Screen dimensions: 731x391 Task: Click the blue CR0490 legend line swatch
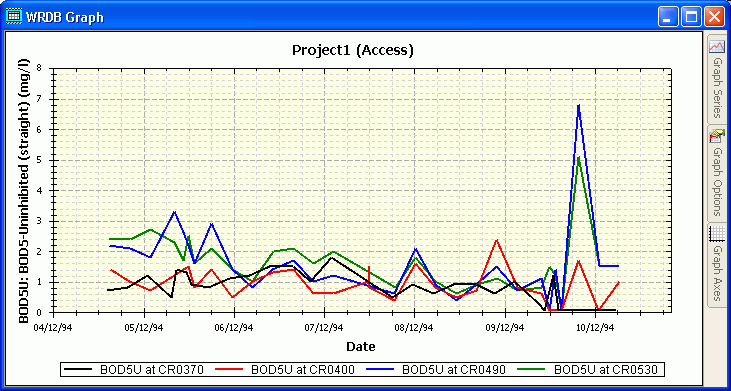[x=380, y=370]
